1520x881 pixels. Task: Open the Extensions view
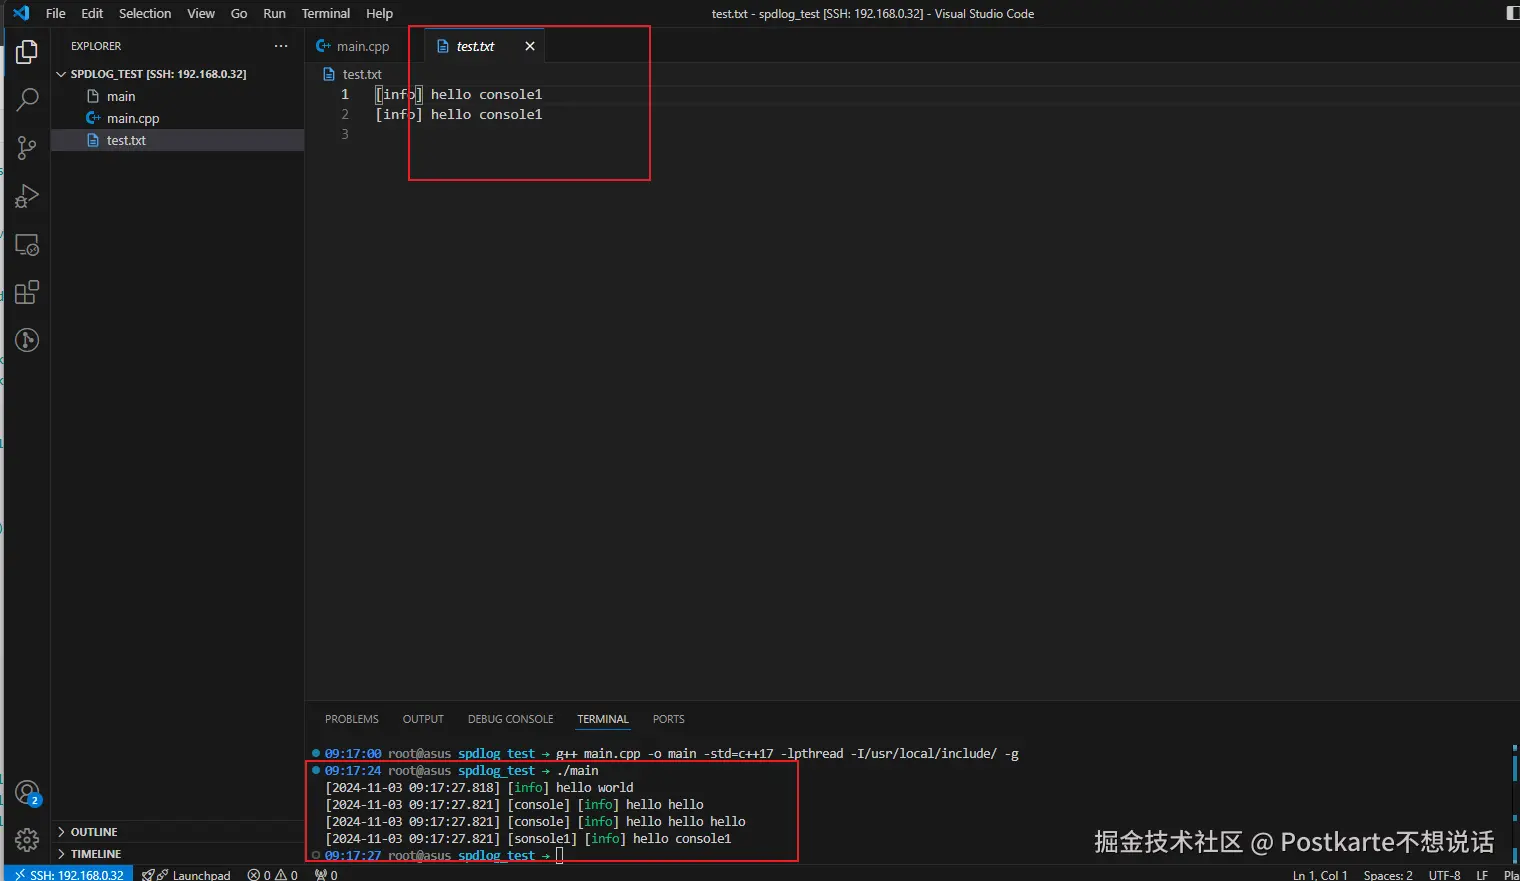[27, 292]
